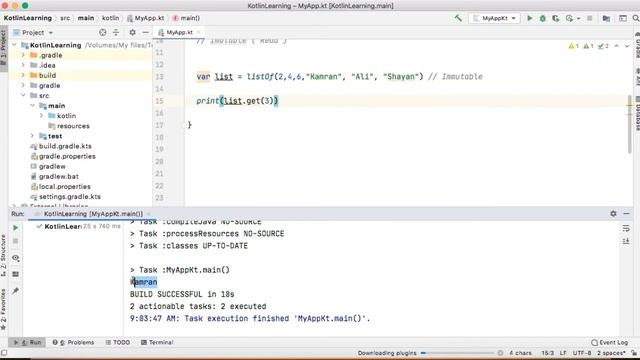640x360 pixels.
Task: Click warnings indicator in editor corner
Action: (x=573, y=46)
